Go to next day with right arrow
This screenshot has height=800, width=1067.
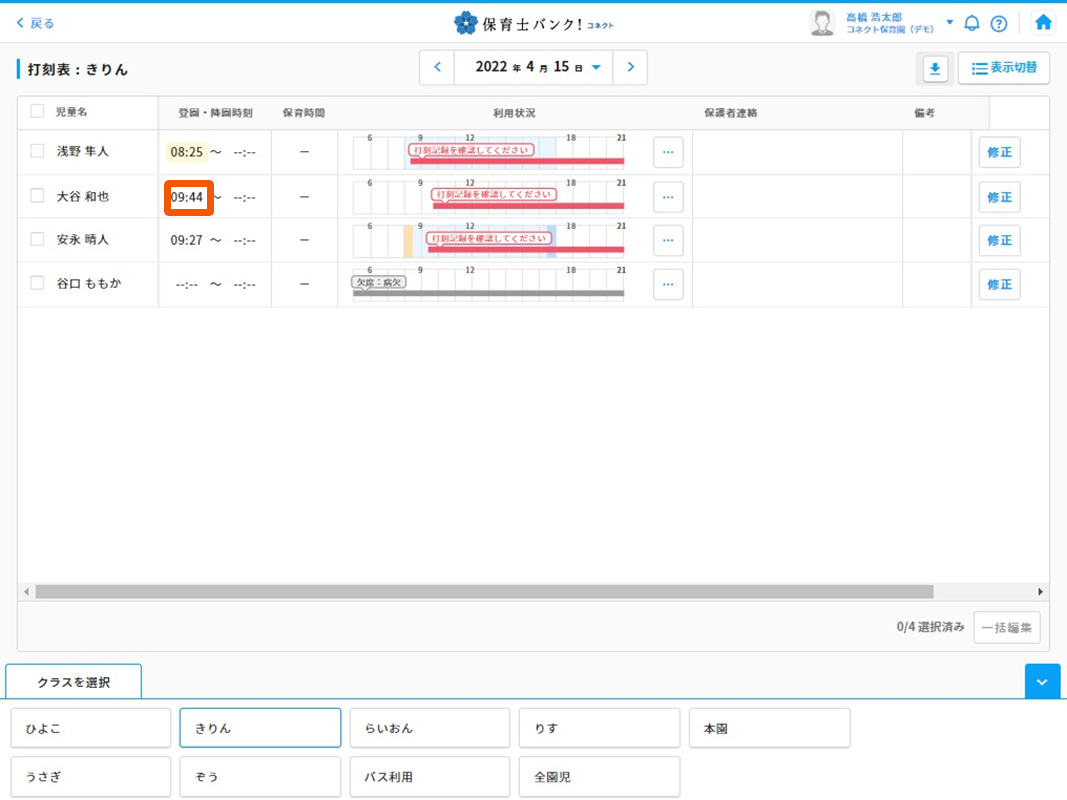(x=630, y=67)
